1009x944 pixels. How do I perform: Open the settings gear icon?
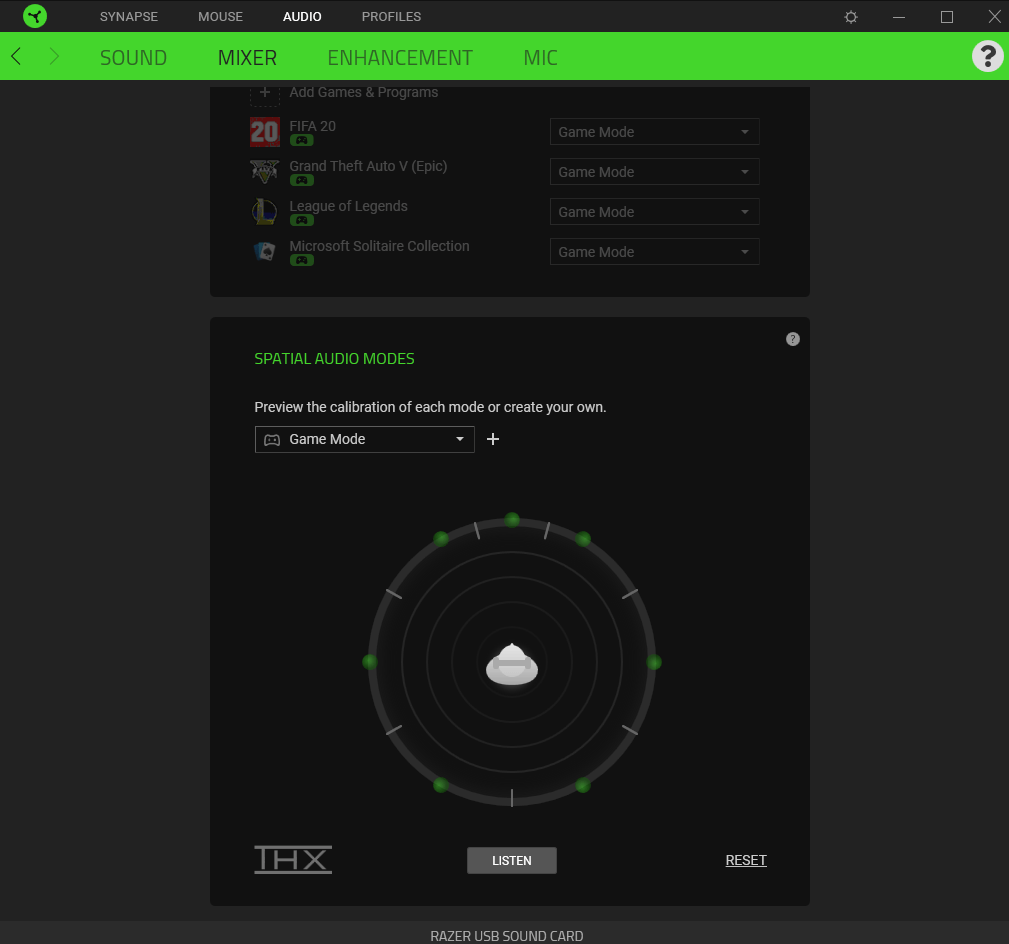pos(851,17)
